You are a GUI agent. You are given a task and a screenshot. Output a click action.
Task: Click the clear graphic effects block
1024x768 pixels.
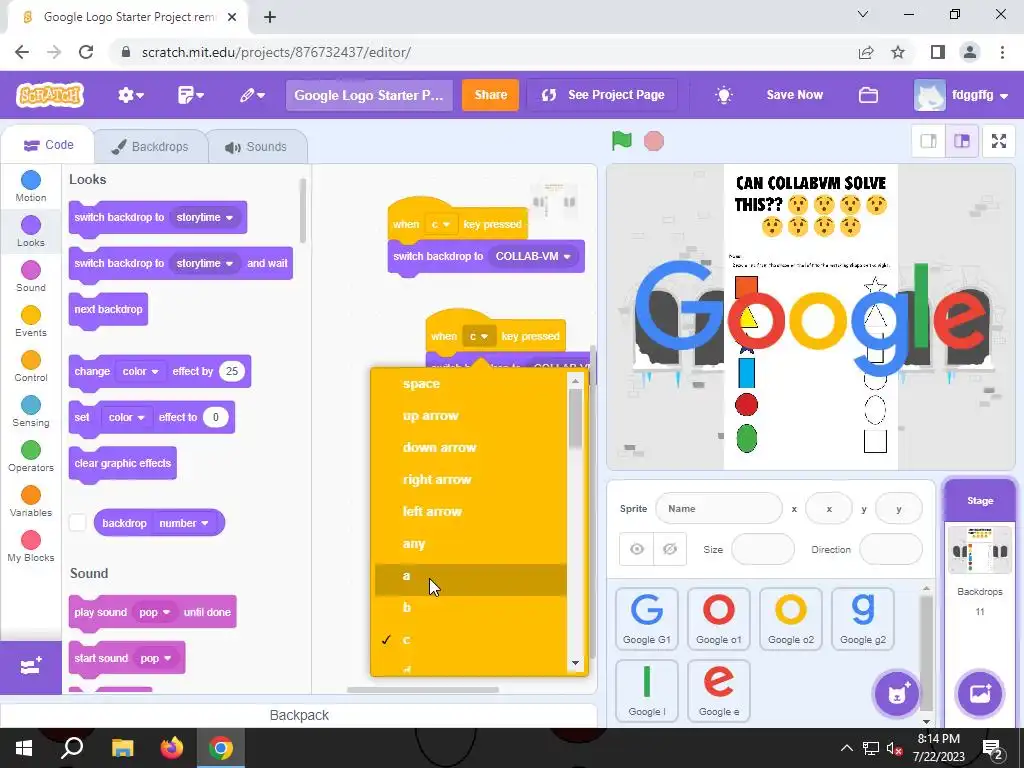click(x=123, y=464)
